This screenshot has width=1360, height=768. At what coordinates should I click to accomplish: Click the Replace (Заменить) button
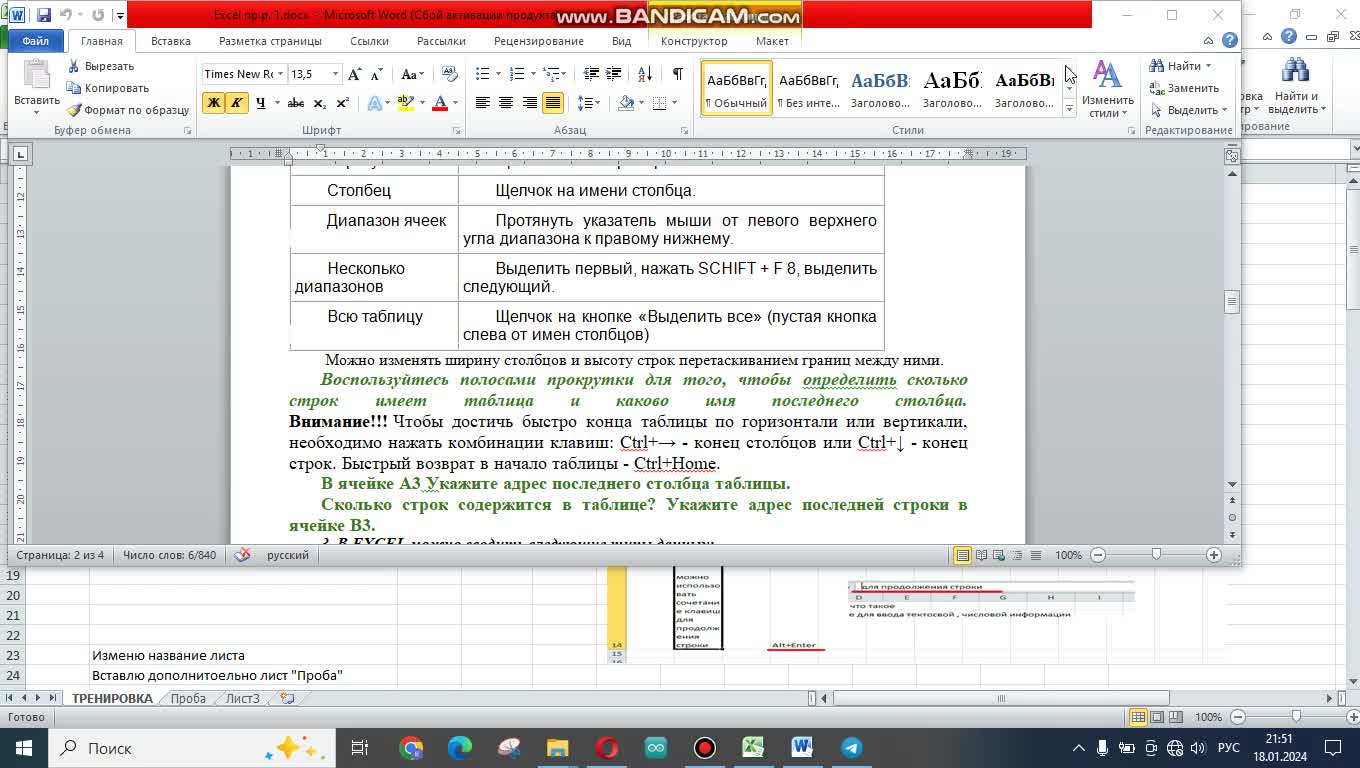click(1184, 88)
